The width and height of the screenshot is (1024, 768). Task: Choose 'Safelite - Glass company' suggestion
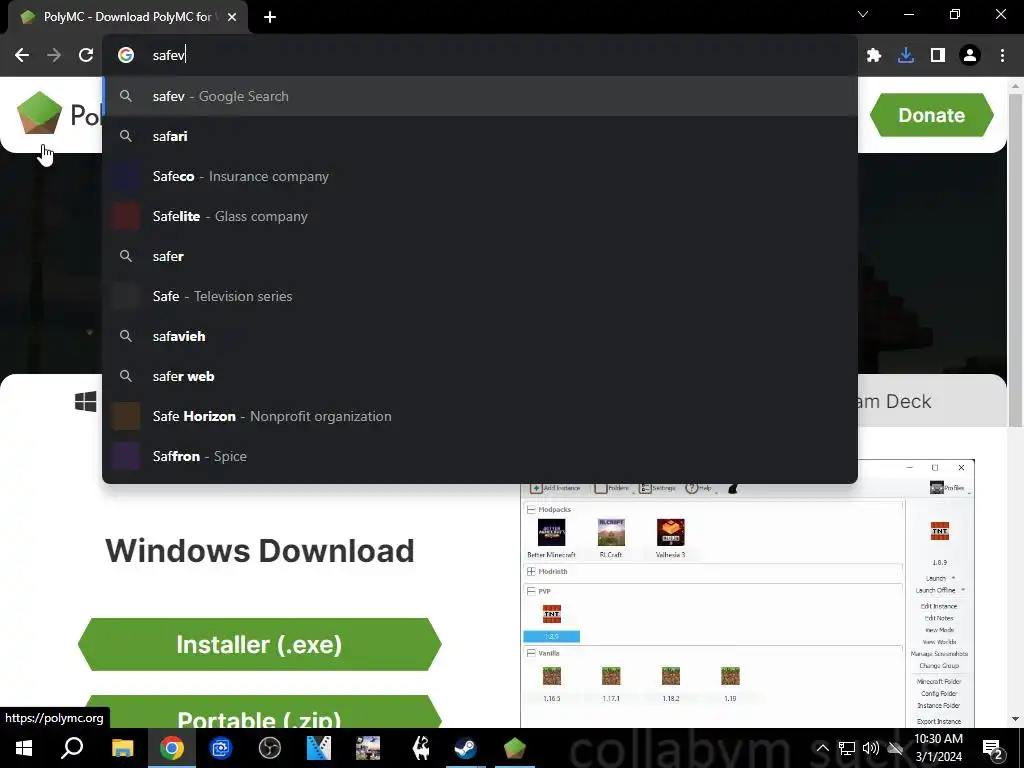[480, 216]
